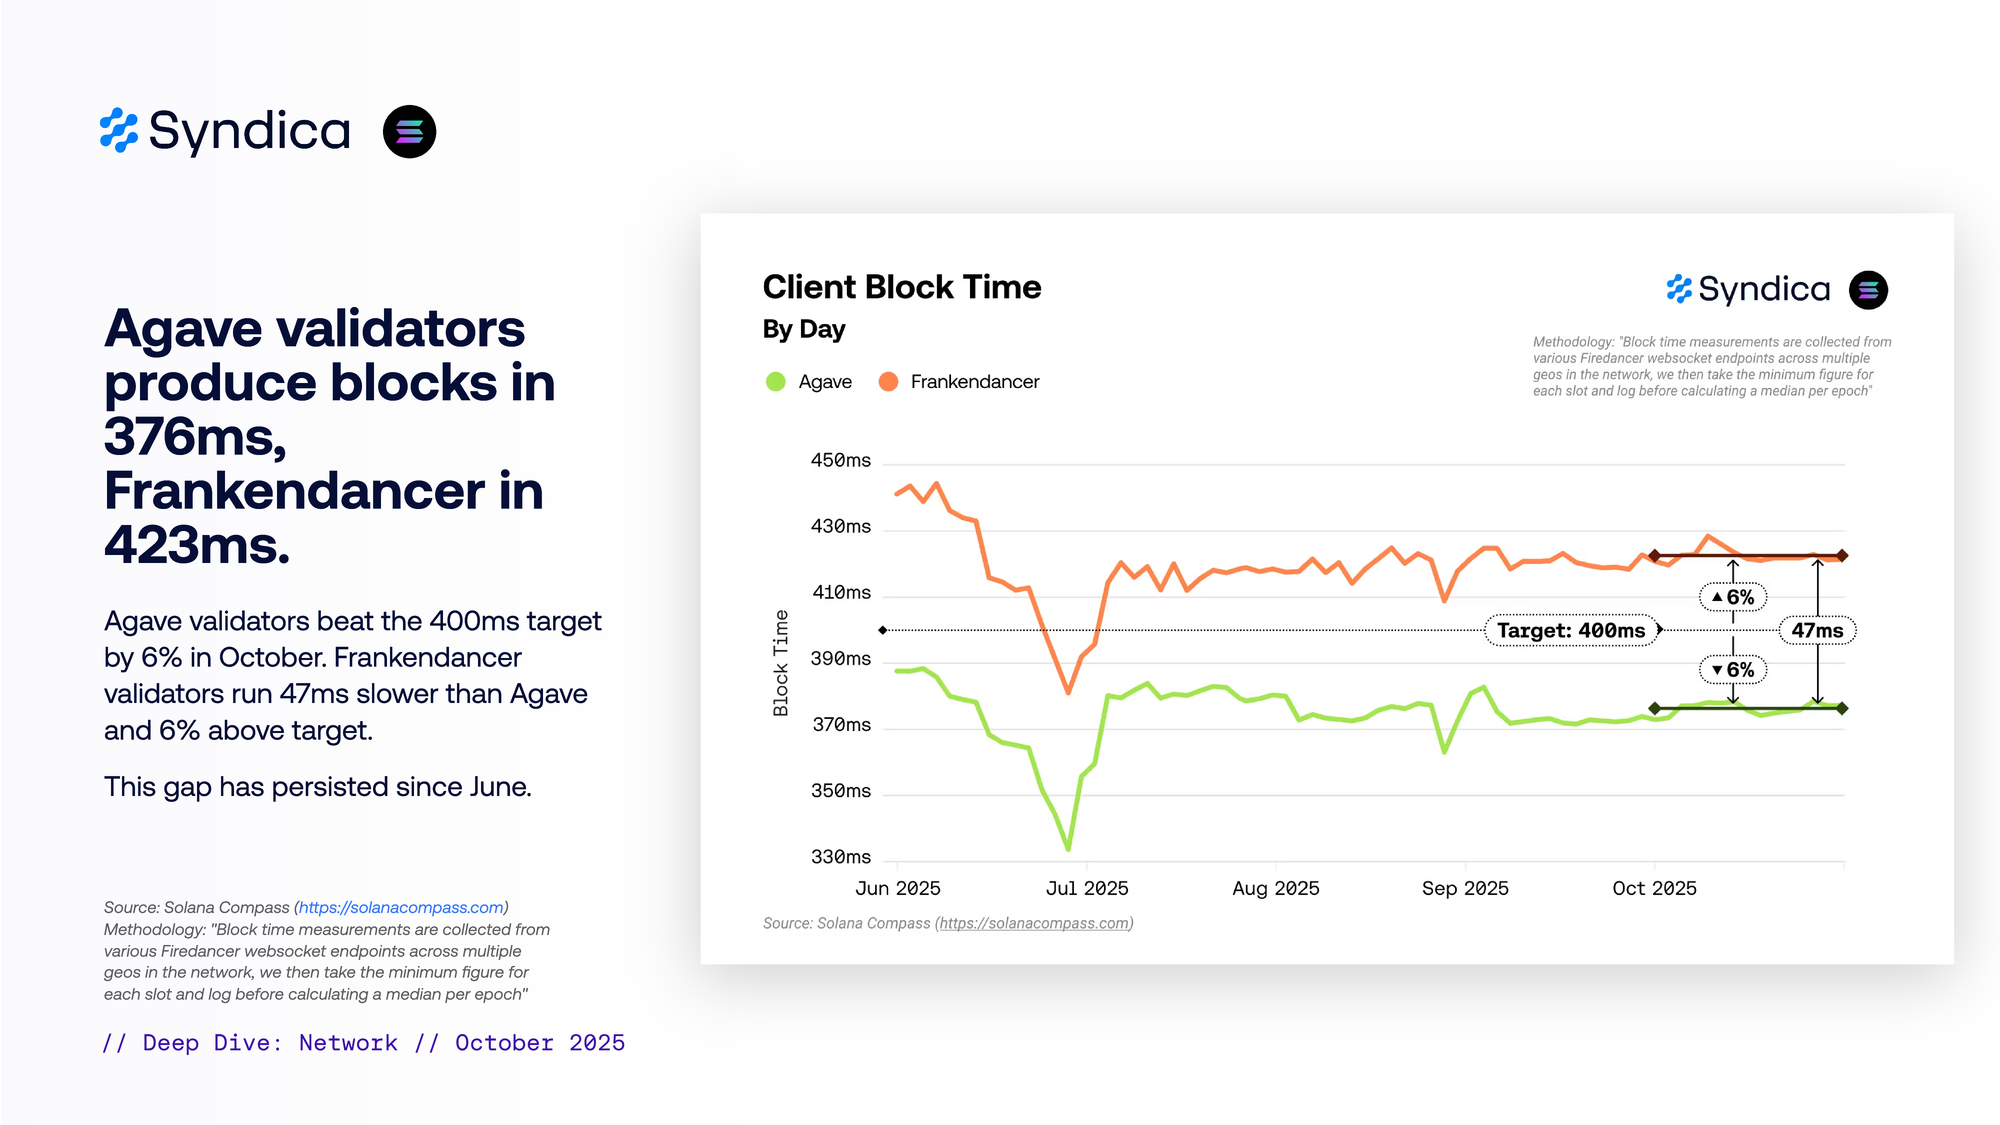This screenshot has width=2000, height=1125.
Task: Click the 47ms gap annotation badge
Action: (1816, 631)
